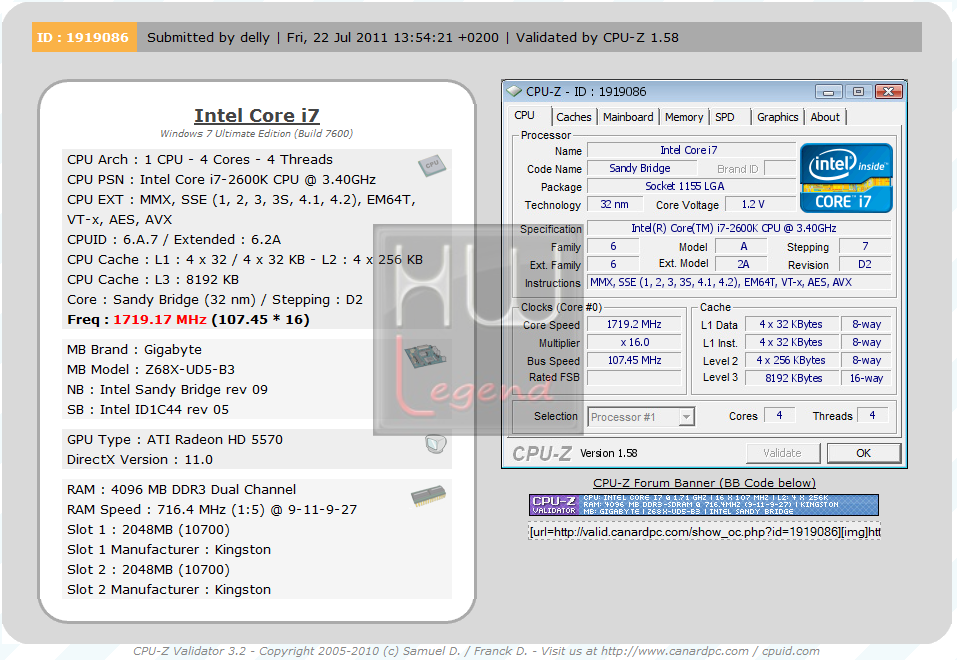The width and height of the screenshot is (957, 660).
Task: Click the Level 3 value 8192 KBytes
Action: 791,378
